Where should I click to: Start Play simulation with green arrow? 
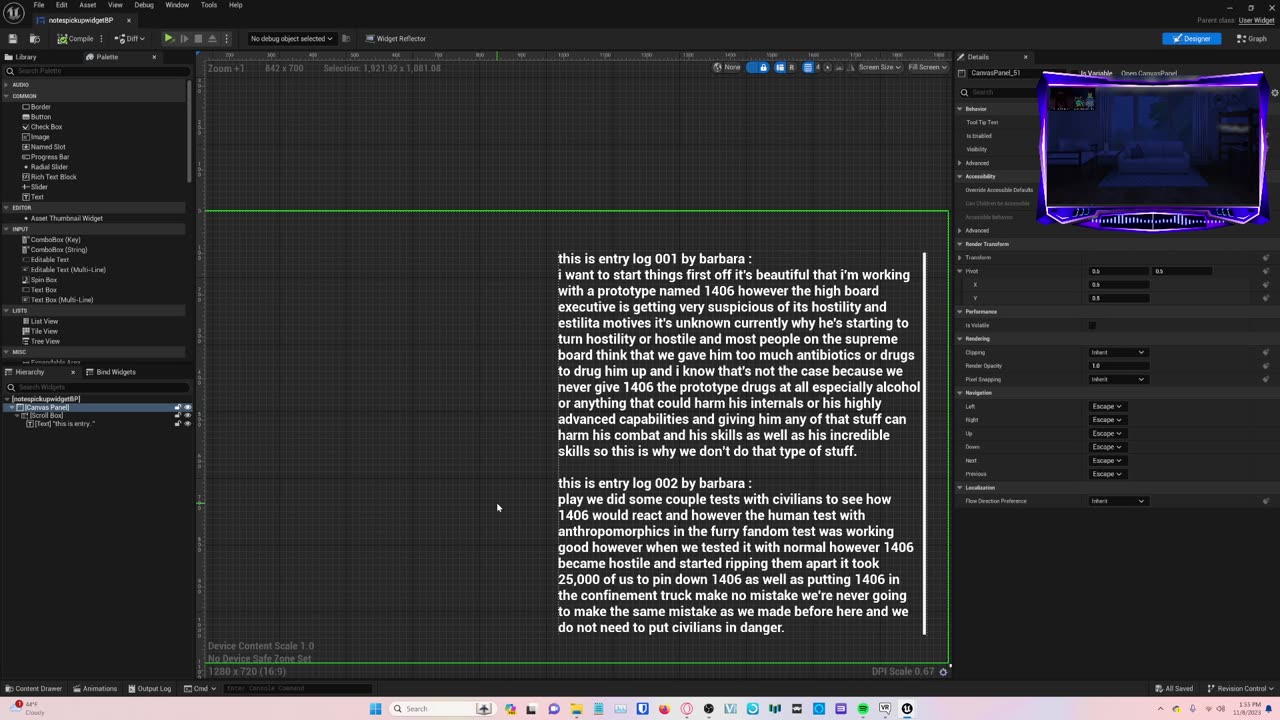pyautogui.click(x=168, y=38)
